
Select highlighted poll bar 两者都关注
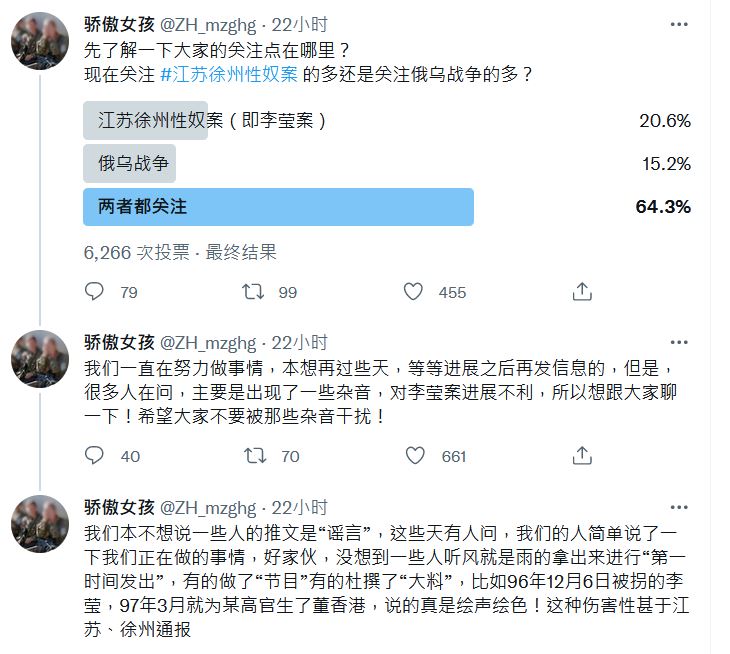[278, 207]
